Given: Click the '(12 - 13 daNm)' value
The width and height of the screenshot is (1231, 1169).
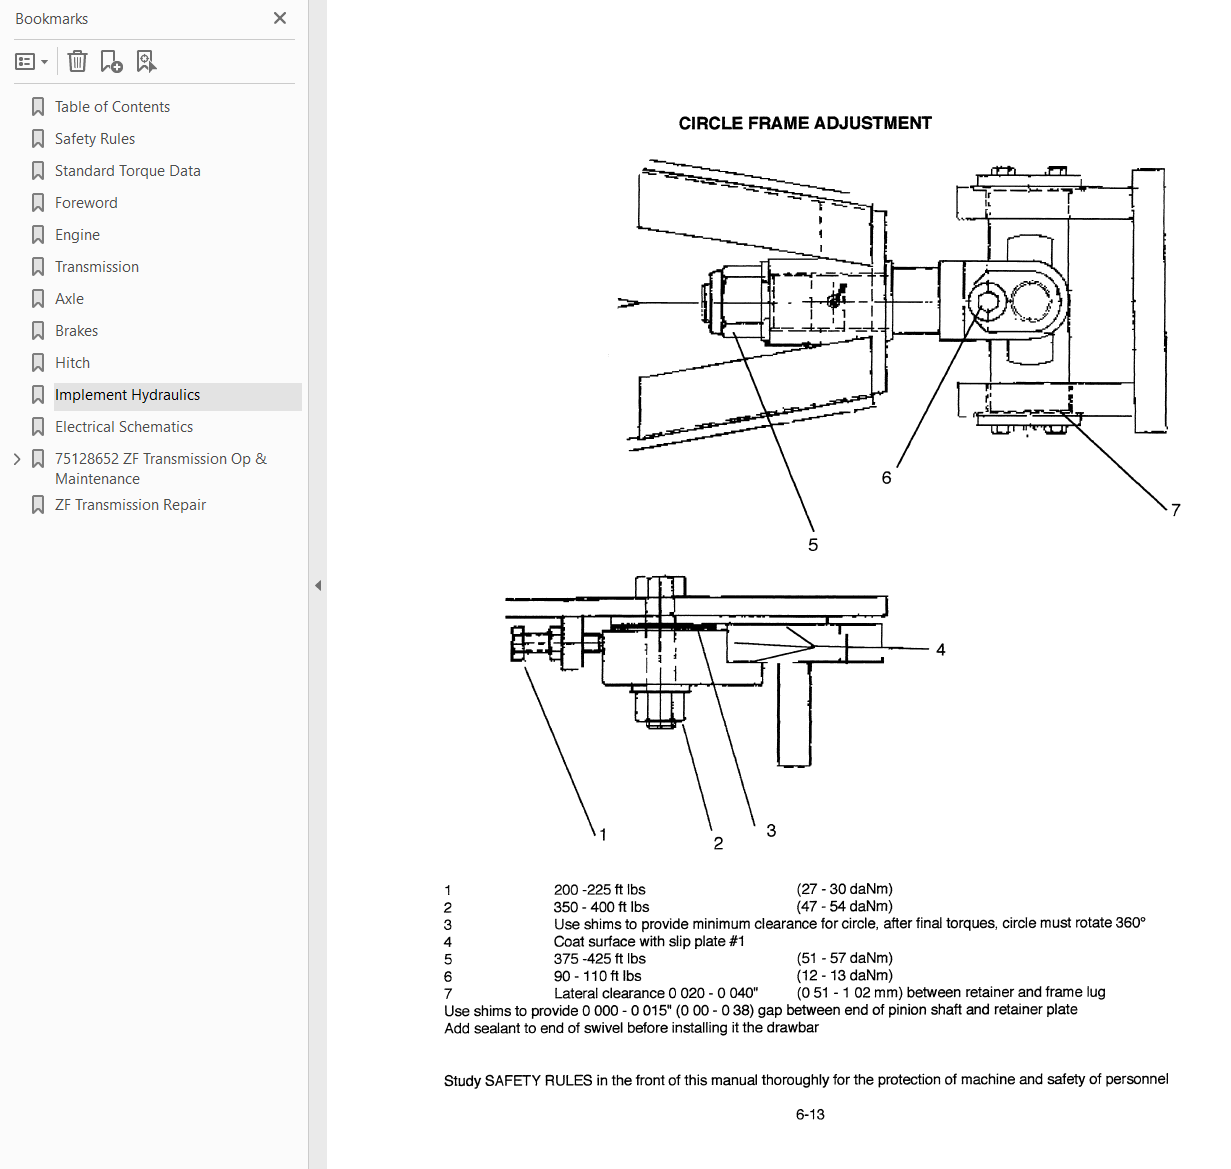Looking at the screenshot, I should pos(845,975).
